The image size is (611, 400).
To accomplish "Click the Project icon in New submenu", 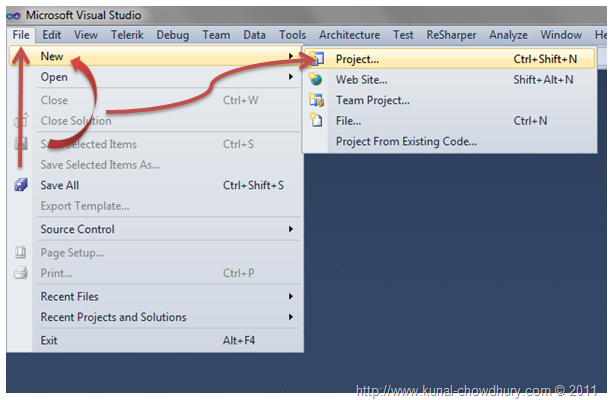I will (317, 59).
